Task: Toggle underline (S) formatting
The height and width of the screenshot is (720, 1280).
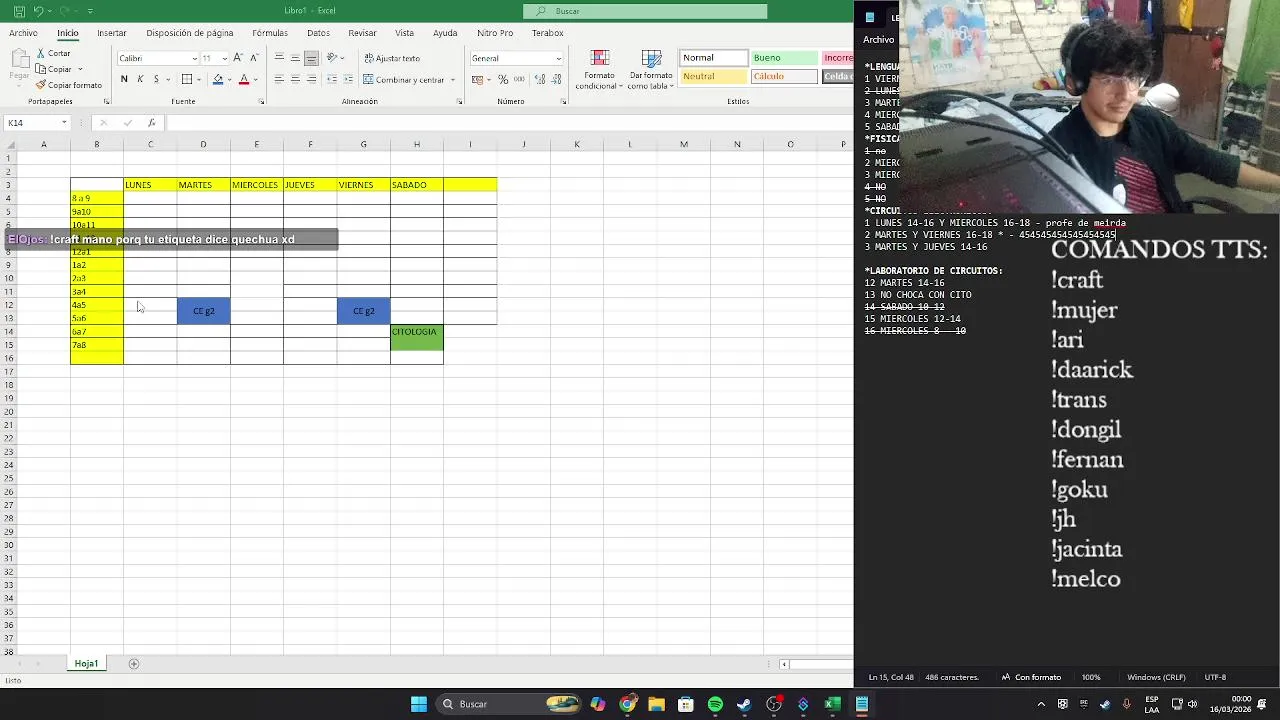Action: [156, 79]
